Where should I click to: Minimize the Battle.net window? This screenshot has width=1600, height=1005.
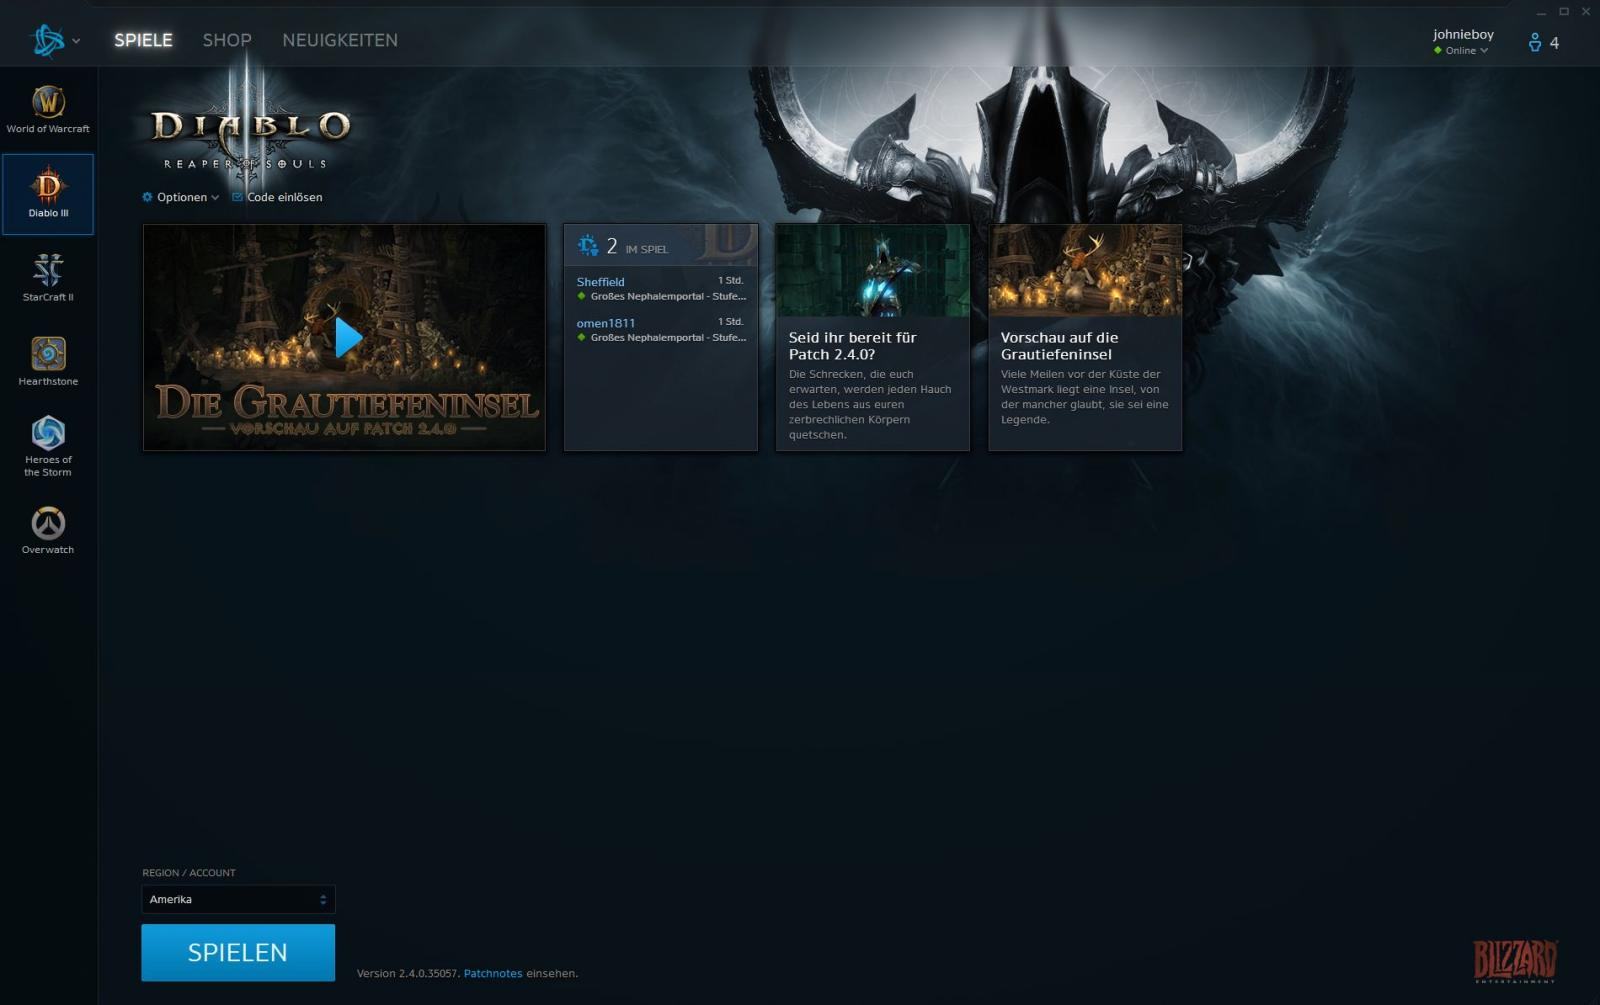pyautogui.click(x=1541, y=12)
